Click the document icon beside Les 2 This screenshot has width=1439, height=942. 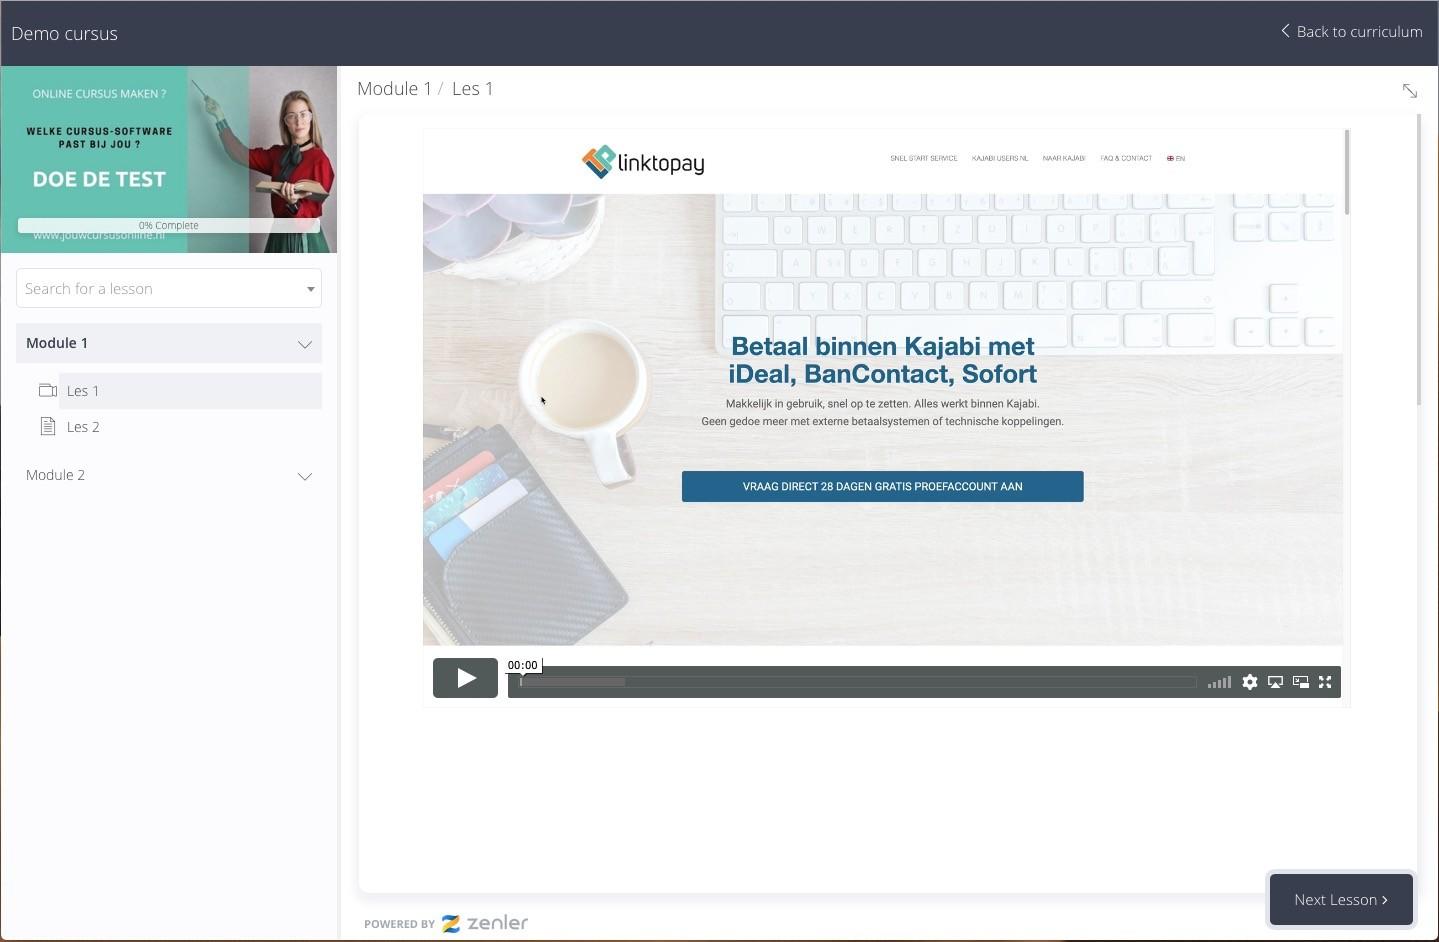pyautogui.click(x=47, y=427)
